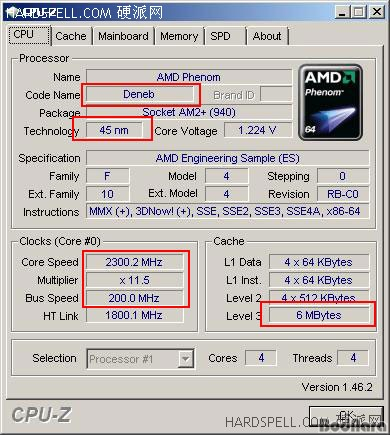Expand the Processor #1 selection dropdown
390x435 pixels.
click(140, 359)
